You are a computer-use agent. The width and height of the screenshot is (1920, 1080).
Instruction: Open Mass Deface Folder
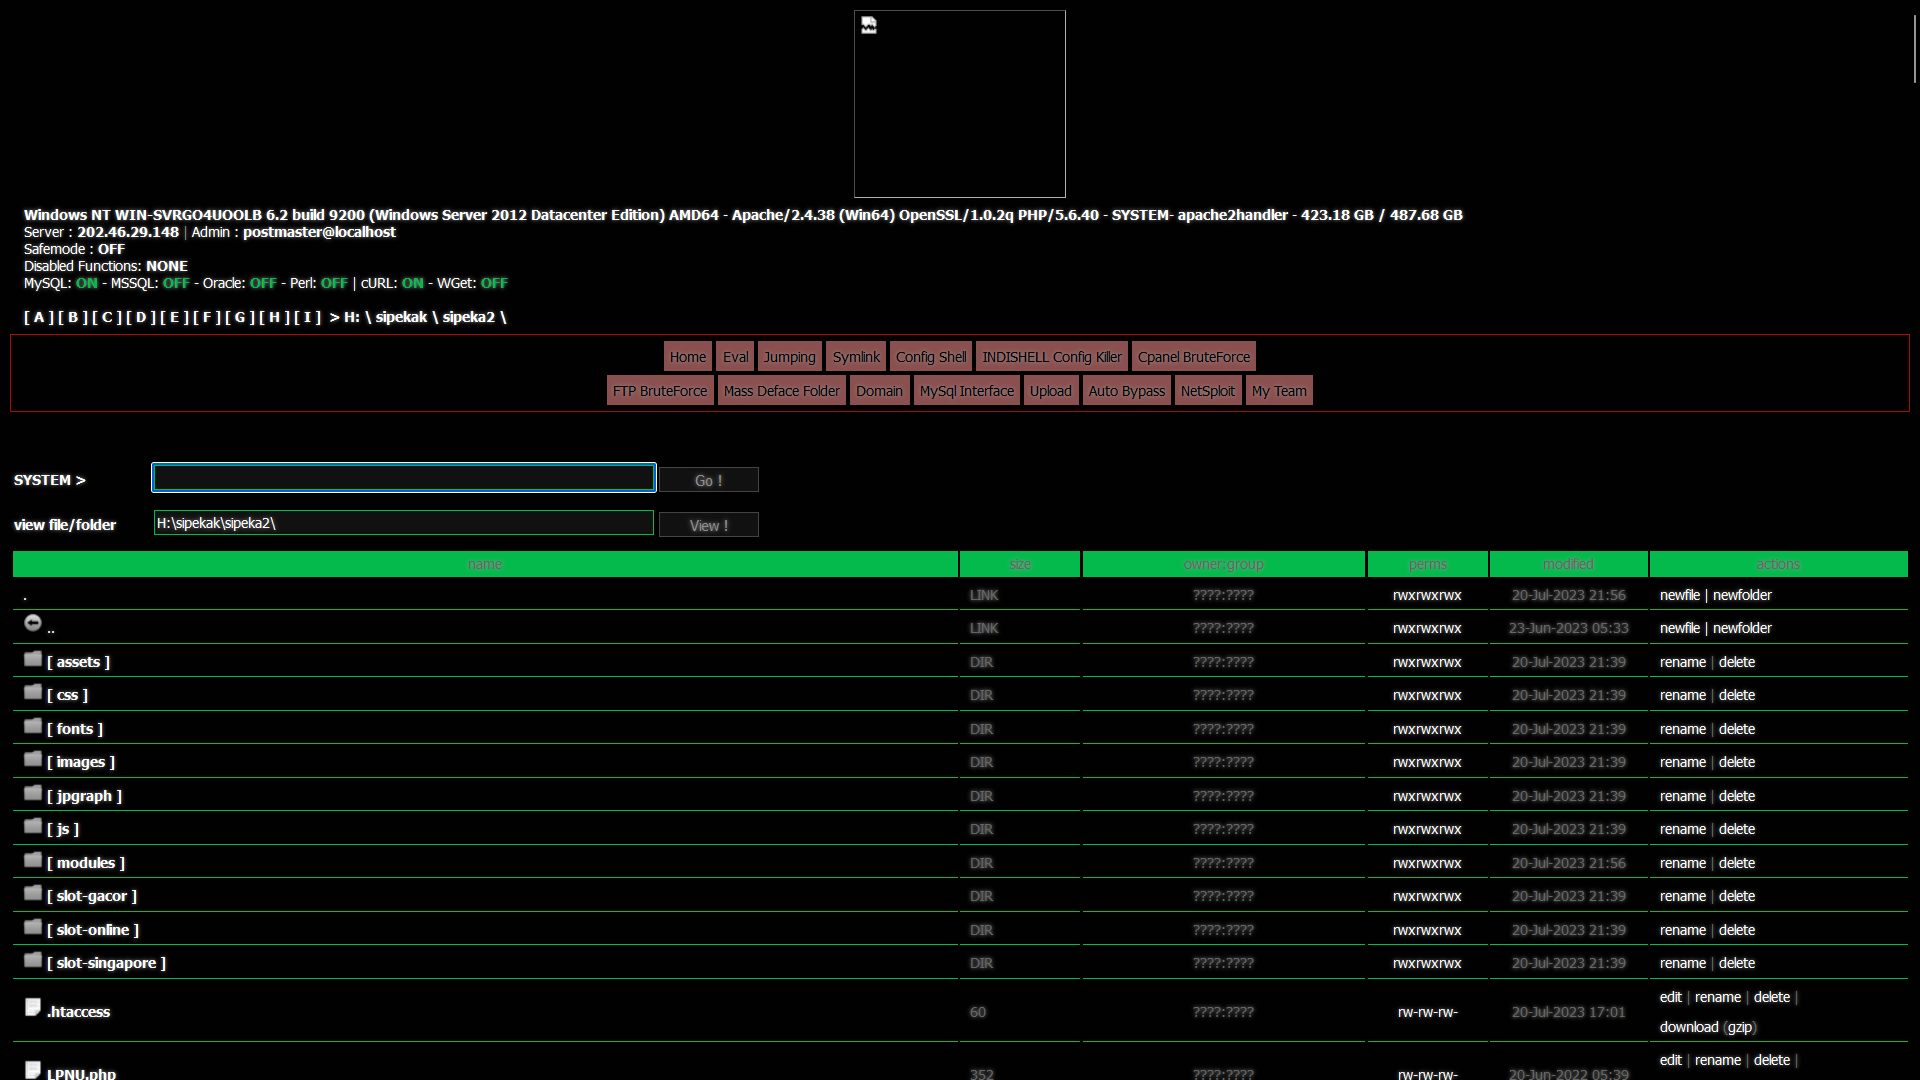[782, 391]
